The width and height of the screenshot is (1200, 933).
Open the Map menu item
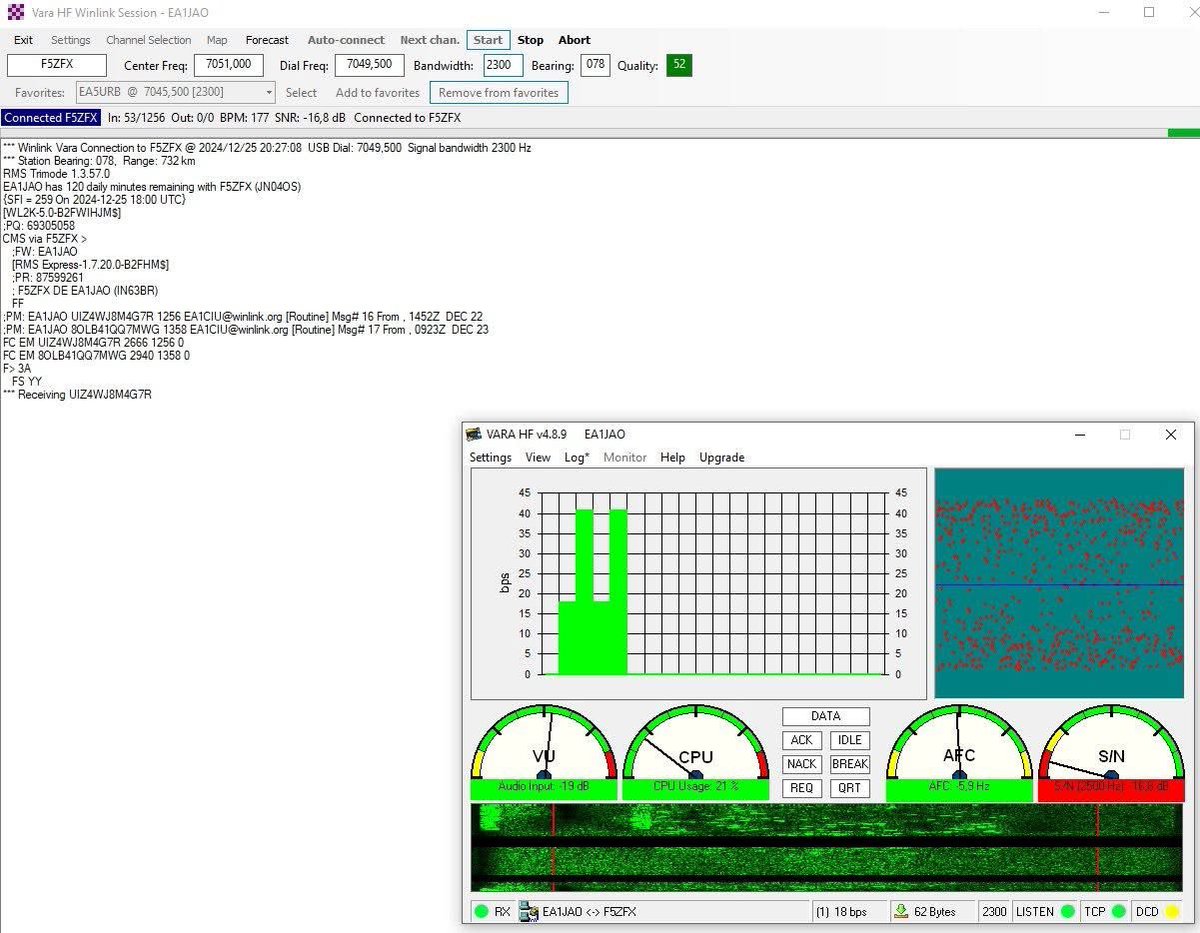(x=217, y=40)
